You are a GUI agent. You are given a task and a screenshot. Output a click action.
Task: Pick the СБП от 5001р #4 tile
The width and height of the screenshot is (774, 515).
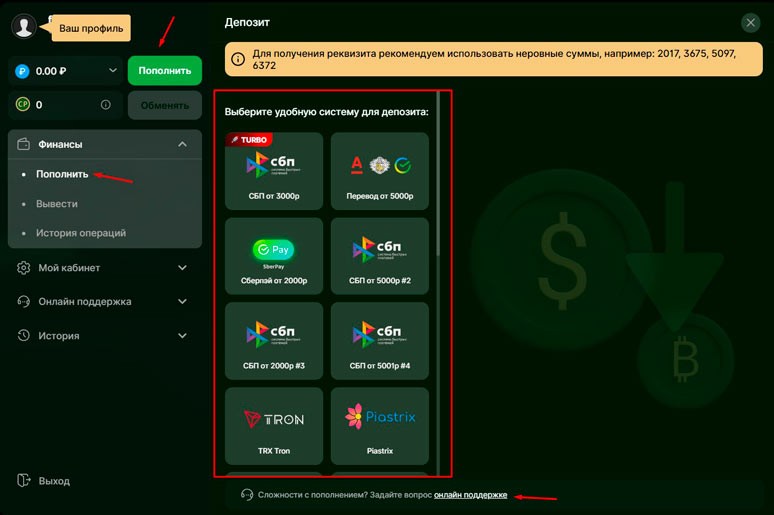pos(380,340)
